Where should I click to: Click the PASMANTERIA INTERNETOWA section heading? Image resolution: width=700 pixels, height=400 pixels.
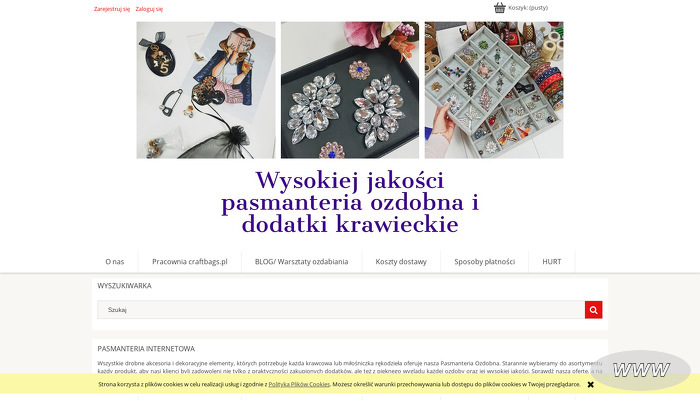click(x=146, y=349)
